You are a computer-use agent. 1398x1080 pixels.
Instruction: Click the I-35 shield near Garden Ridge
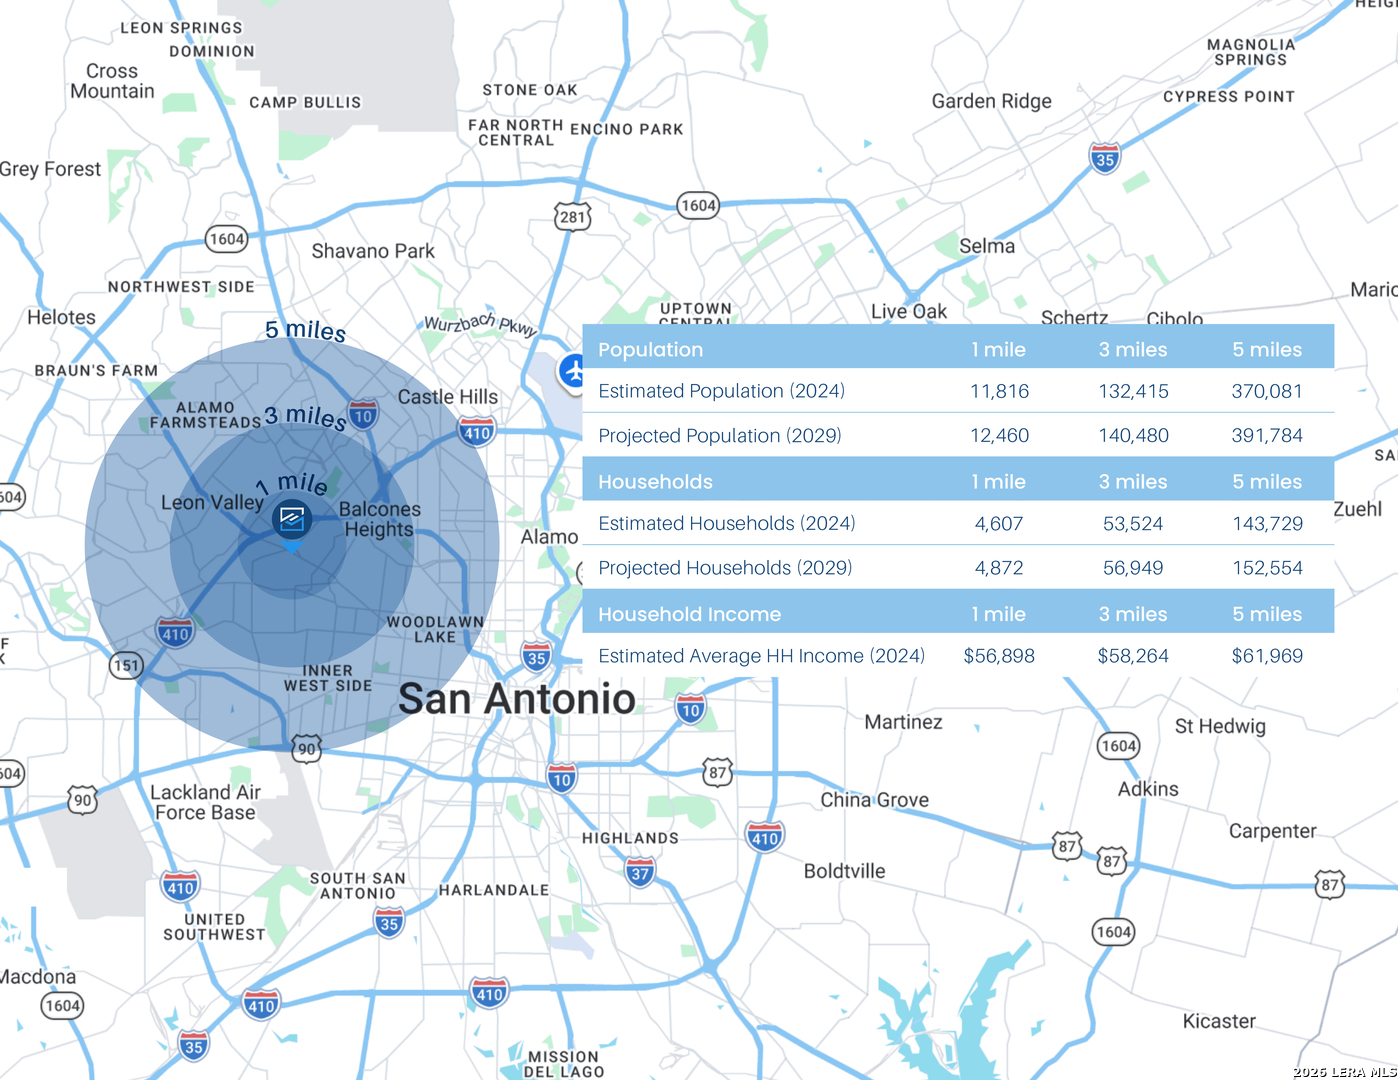point(1104,158)
